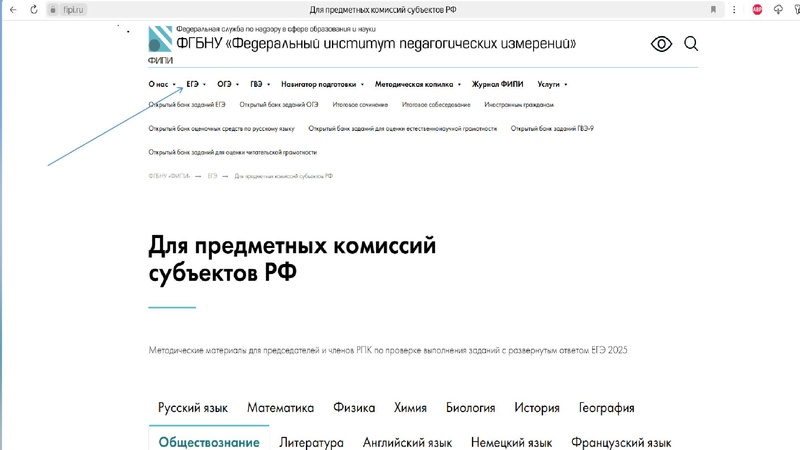The height and width of the screenshot is (450, 800).
Task: Select the "Русский язык" tab
Action: (193, 408)
